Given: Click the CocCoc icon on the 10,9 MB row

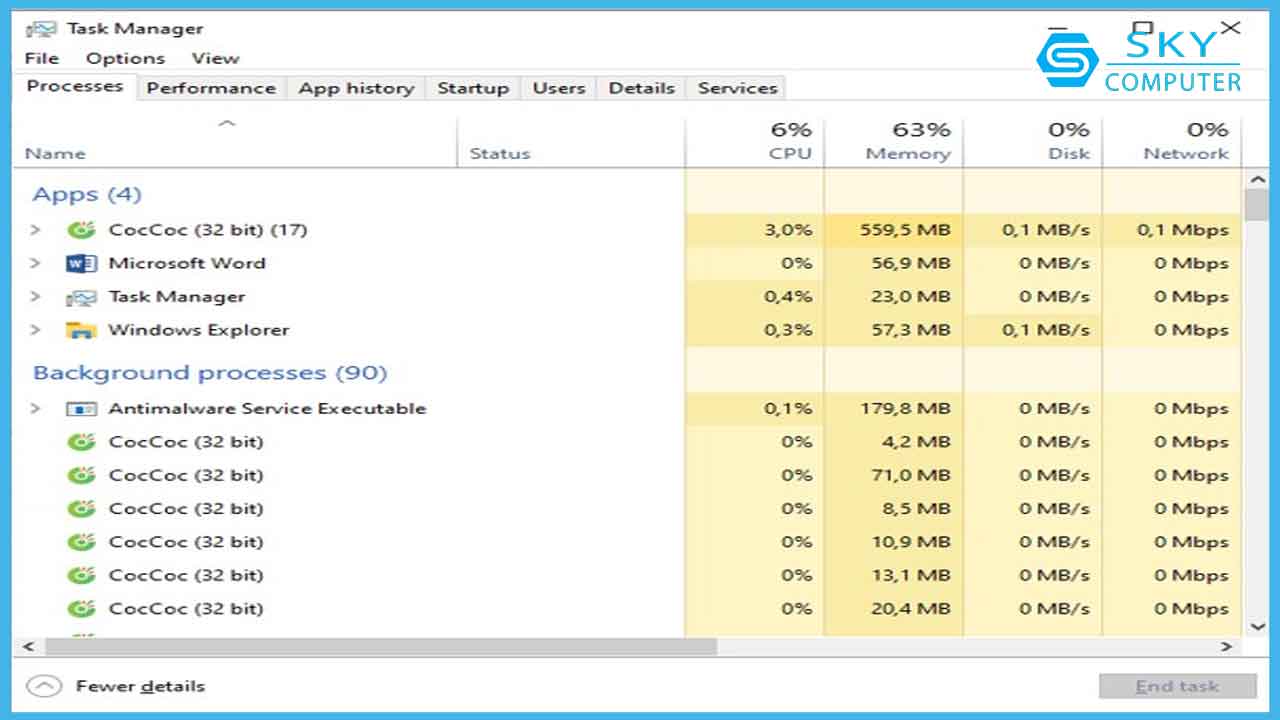Looking at the screenshot, I should click(81, 542).
